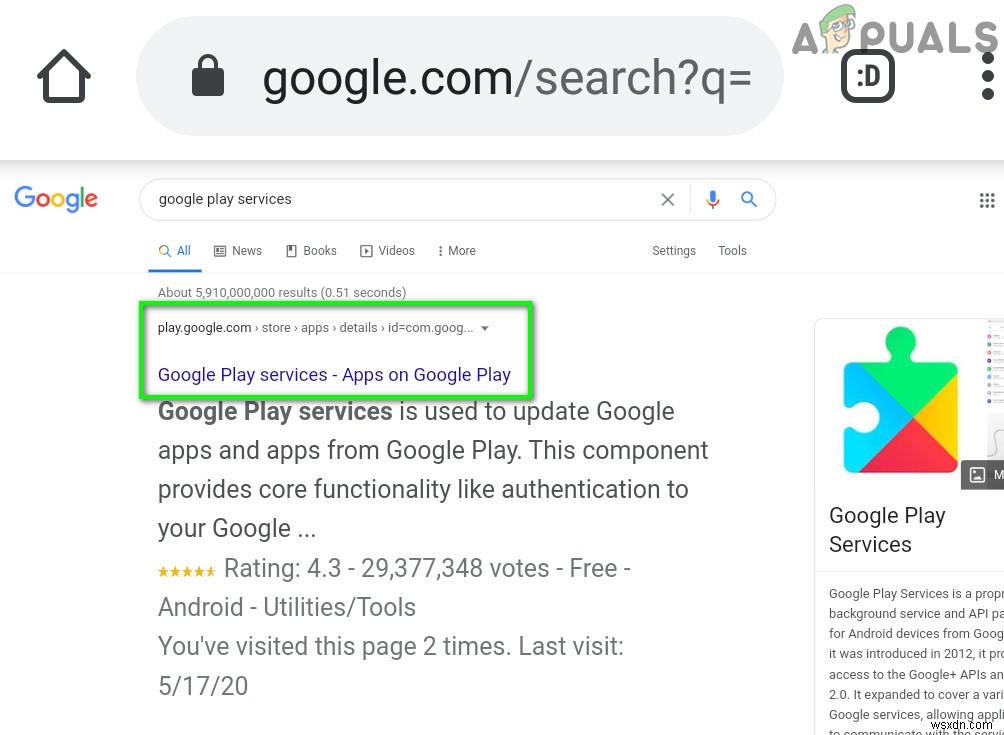
Task: Expand the breadcrumb dropdown arrow under play.google.com
Action: pos(485,328)
